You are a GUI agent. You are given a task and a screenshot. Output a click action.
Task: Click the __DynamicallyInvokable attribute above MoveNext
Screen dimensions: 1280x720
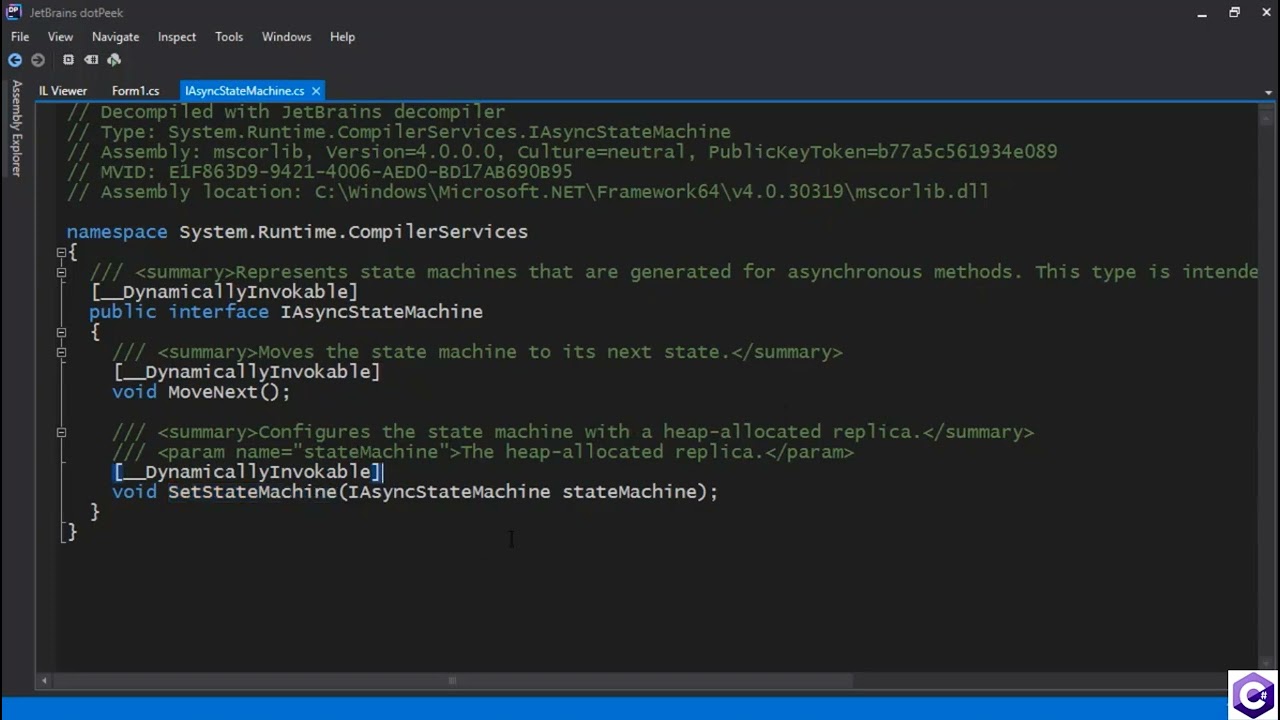pos(247,372)
